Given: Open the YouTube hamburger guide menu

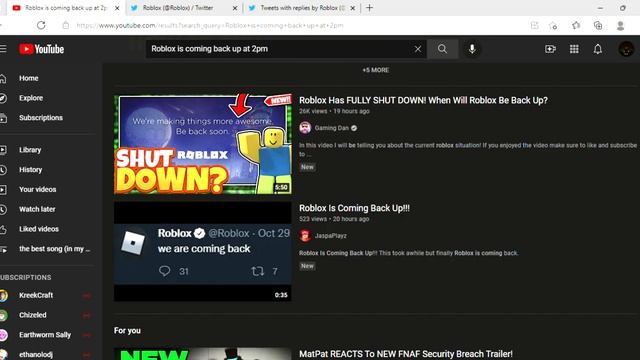Looking at the screenshot, I should [3, 49].
